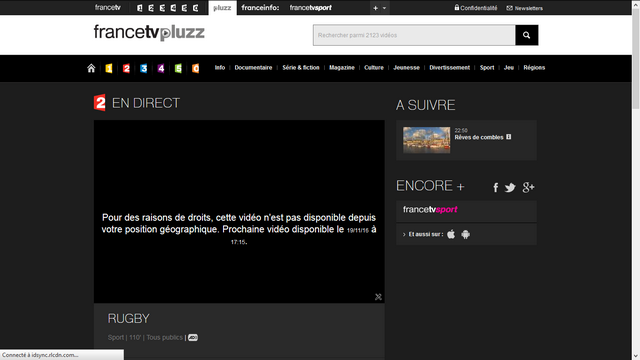Open the Jeunesse category
The height and width of the screenshot is (360, 640).
(406, 68)
